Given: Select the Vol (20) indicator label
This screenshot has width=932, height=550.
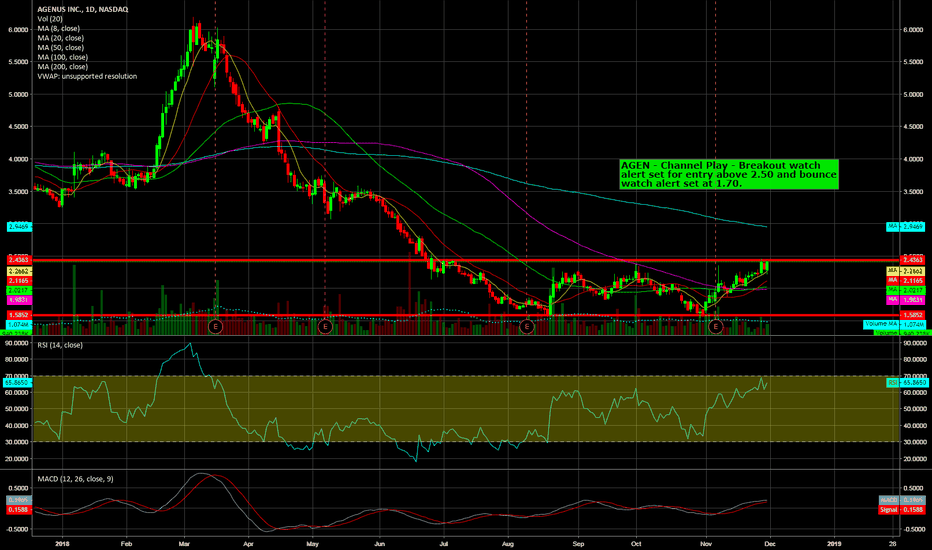Looking at the screenshot, I should 50,19.
